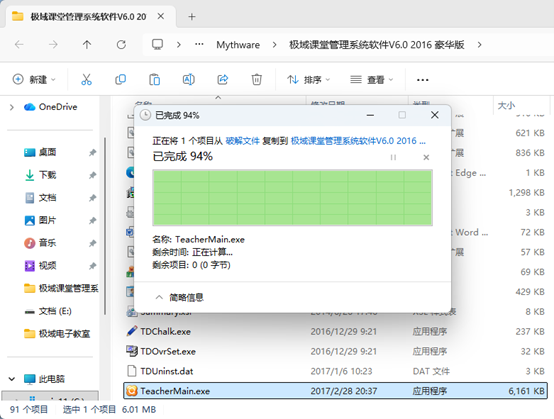The width and height of the screenshot is (554, 419).
Task: Expand chevron after Mythware breadcrumb
Action: coord(274,45)
